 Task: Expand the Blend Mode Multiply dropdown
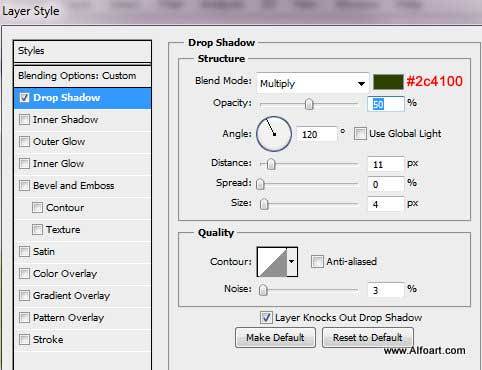coord(313,83)
